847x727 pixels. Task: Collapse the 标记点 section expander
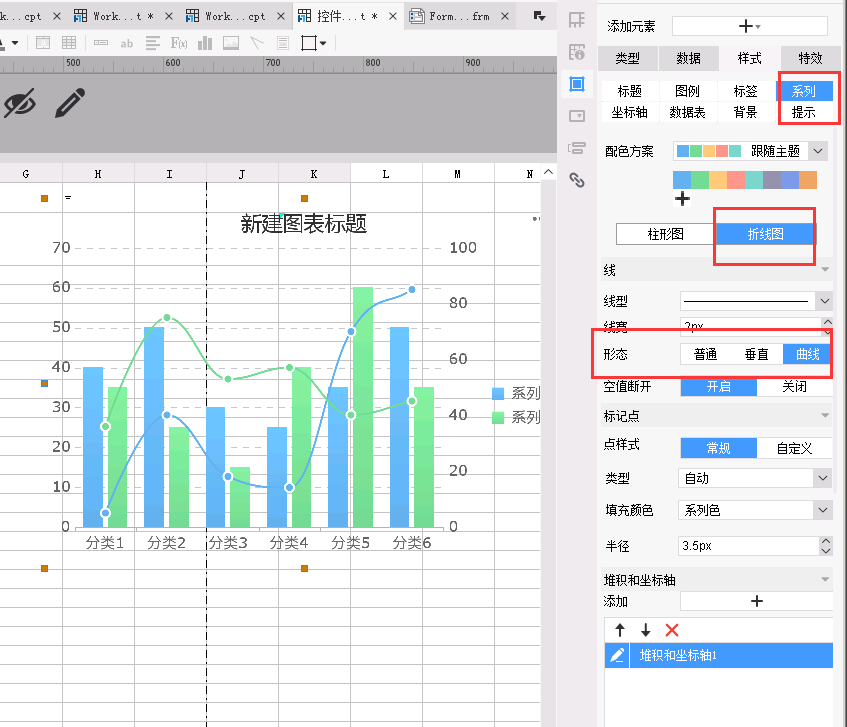pos(825,415)
